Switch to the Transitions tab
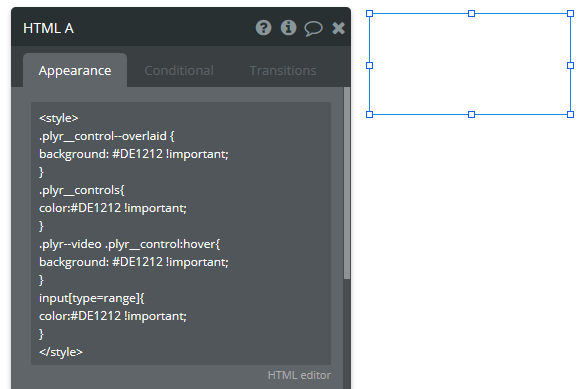The width and height of the screenshot is (584, 389). (x=283, y=70)
